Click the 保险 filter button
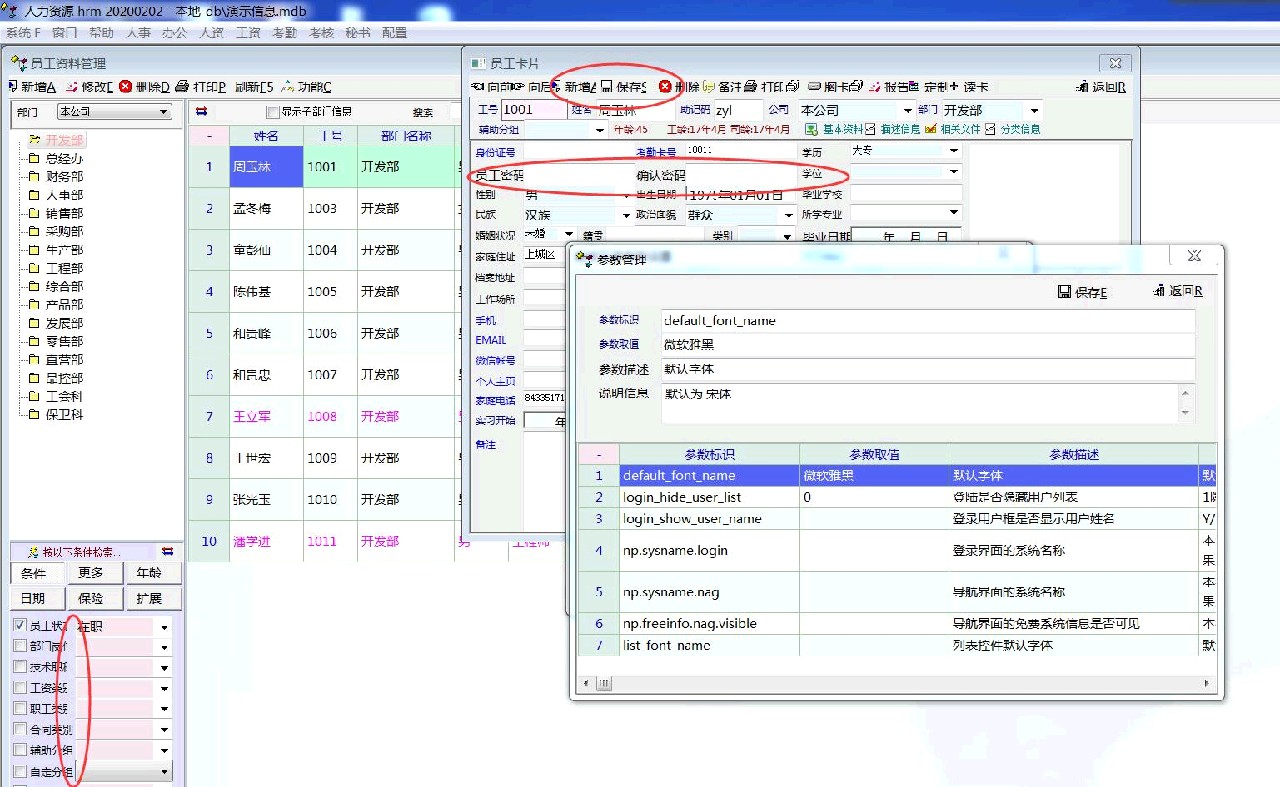The height and width of the screenshot is (787, 1280). pos(90,599)
